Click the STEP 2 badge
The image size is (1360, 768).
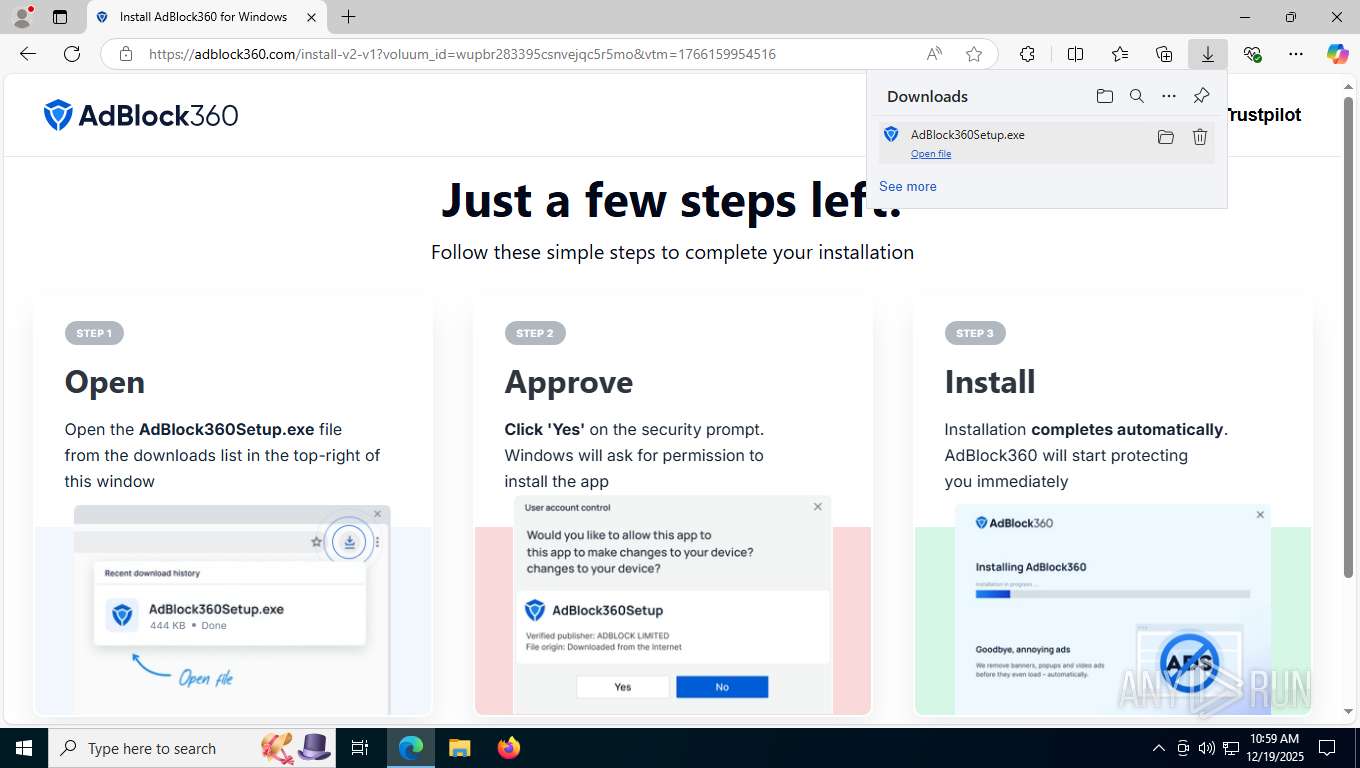coord(535,333)
